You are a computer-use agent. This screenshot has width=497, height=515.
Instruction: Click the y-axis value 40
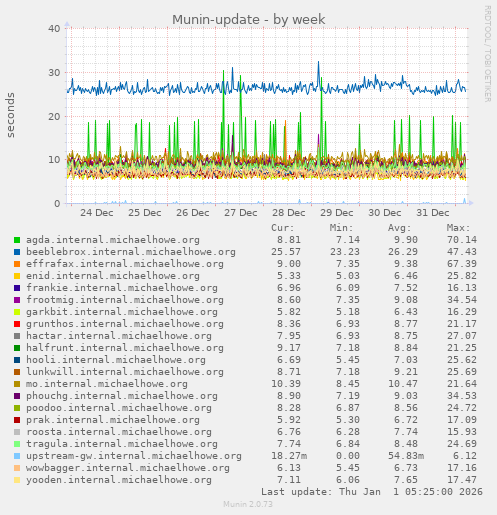click(x=54, y=29)
